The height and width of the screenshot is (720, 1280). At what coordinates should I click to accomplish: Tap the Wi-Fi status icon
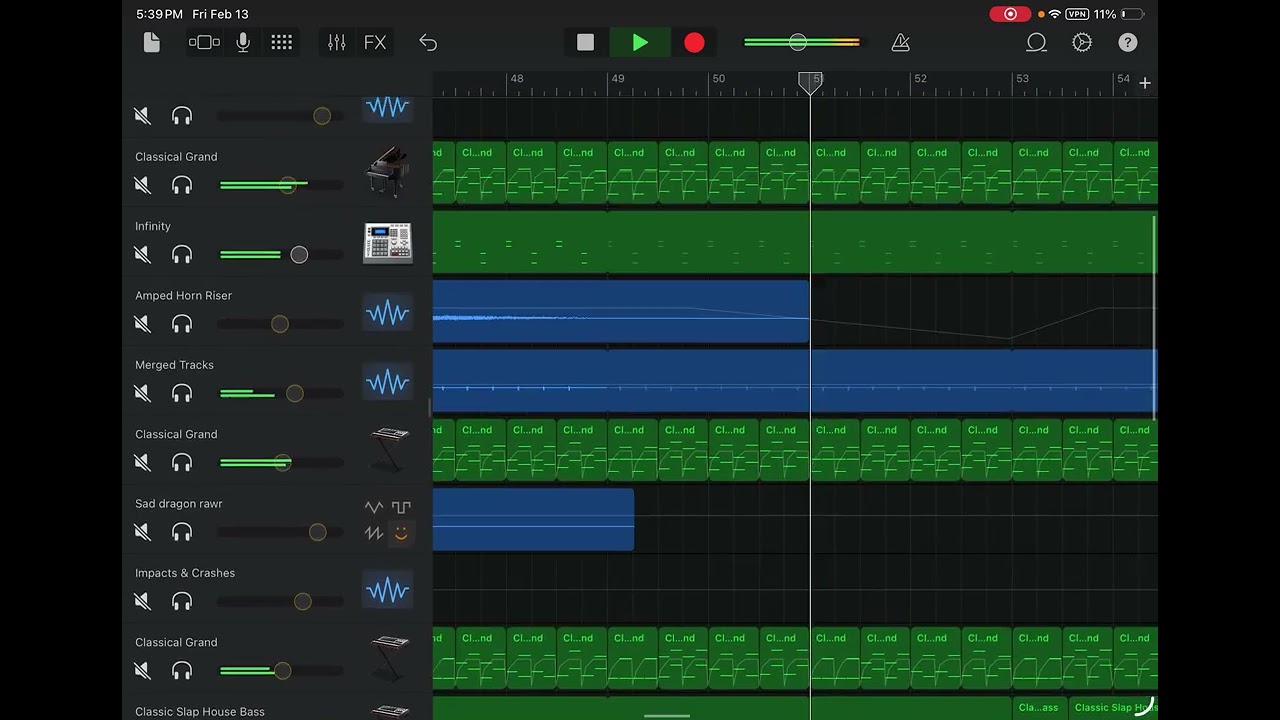click(x=1054, y=14)
